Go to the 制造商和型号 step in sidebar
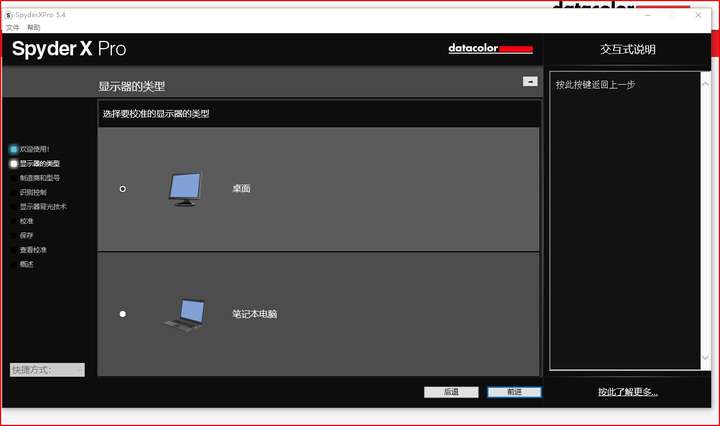 (39, 178)
